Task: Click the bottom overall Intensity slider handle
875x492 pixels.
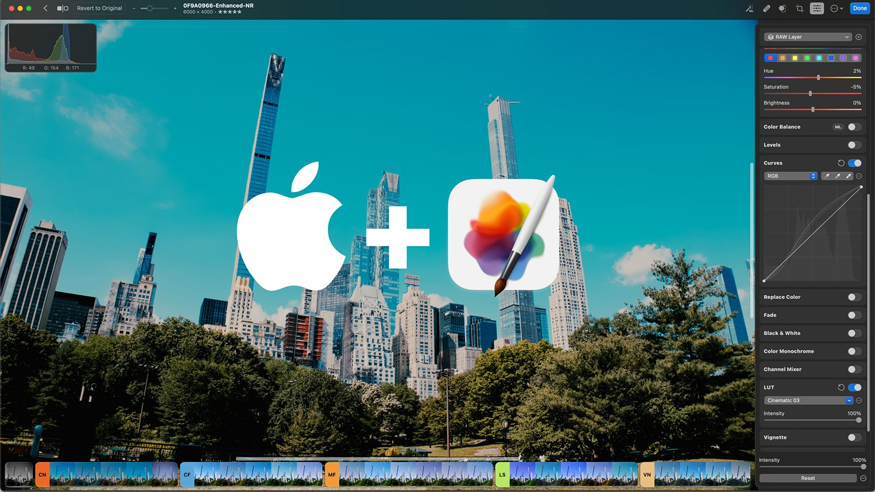Action: tap(863, 466)
